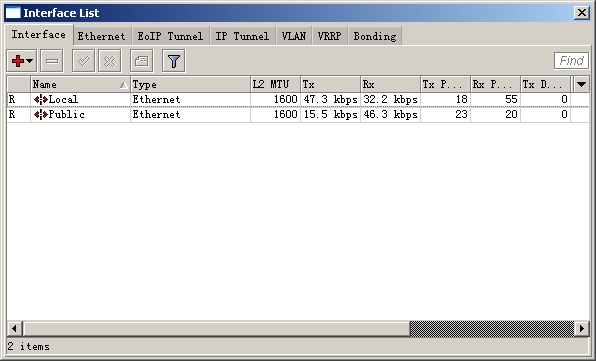
Task: Open the VRRP tab
Action: [x=330, y=36]
